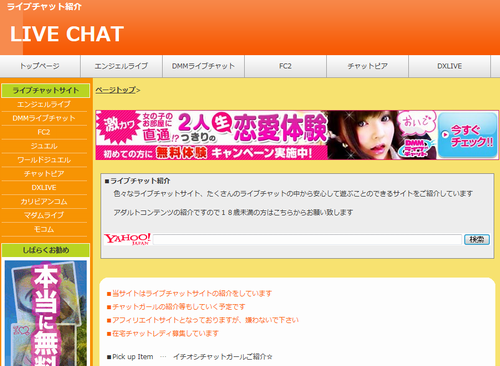Open the チャットピア navigation tab

367,66
